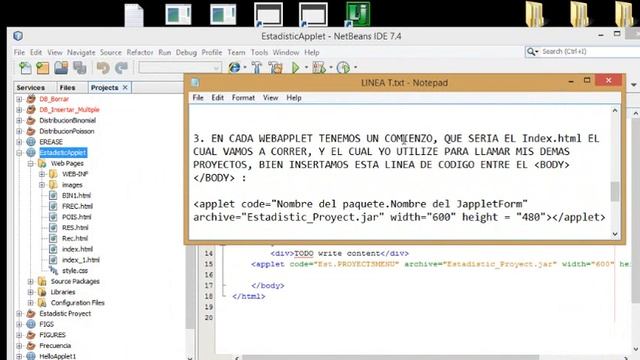Click the Libraries folder icon

click(x=42, y=292)
